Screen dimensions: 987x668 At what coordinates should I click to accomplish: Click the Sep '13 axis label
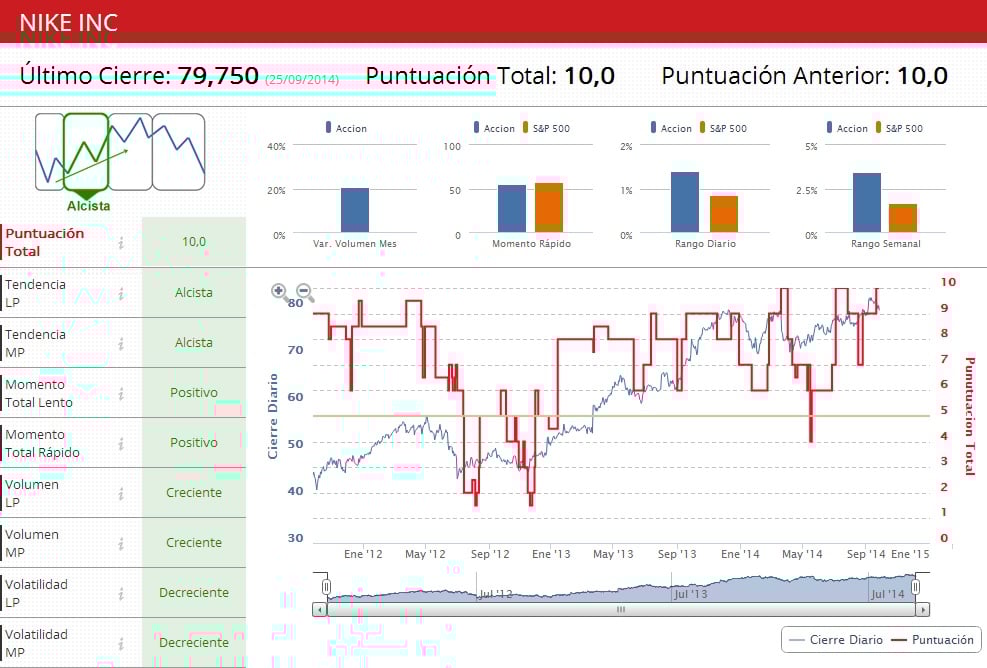(677, 554)
